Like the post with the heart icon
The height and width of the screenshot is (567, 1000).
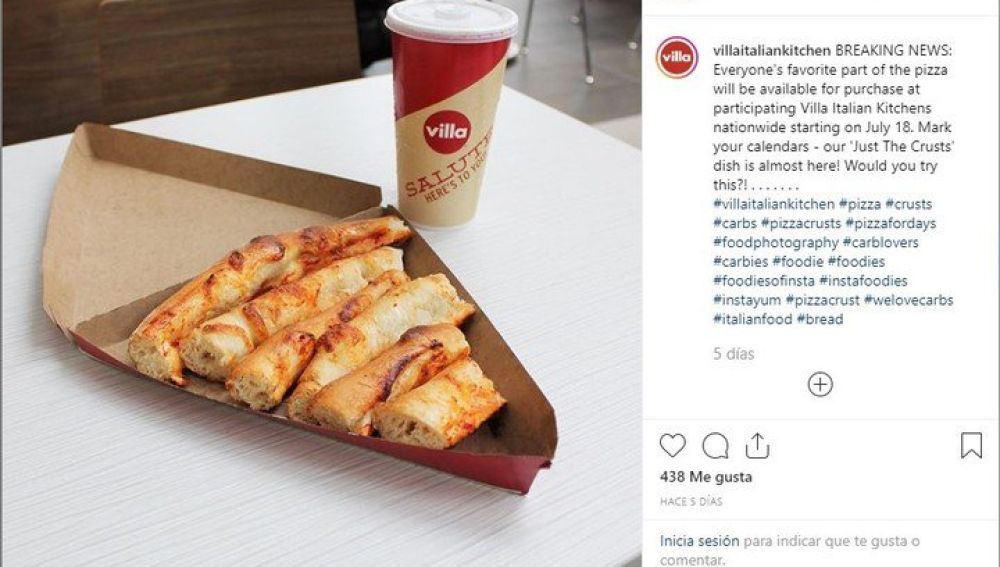672,445
